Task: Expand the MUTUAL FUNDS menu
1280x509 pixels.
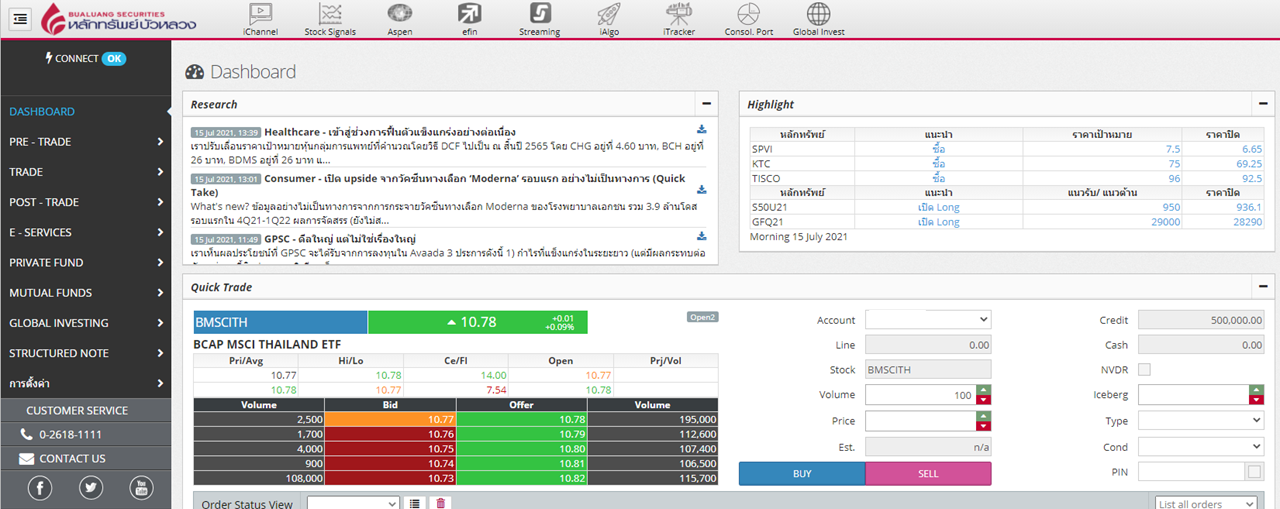Action: tap(85, 293)
